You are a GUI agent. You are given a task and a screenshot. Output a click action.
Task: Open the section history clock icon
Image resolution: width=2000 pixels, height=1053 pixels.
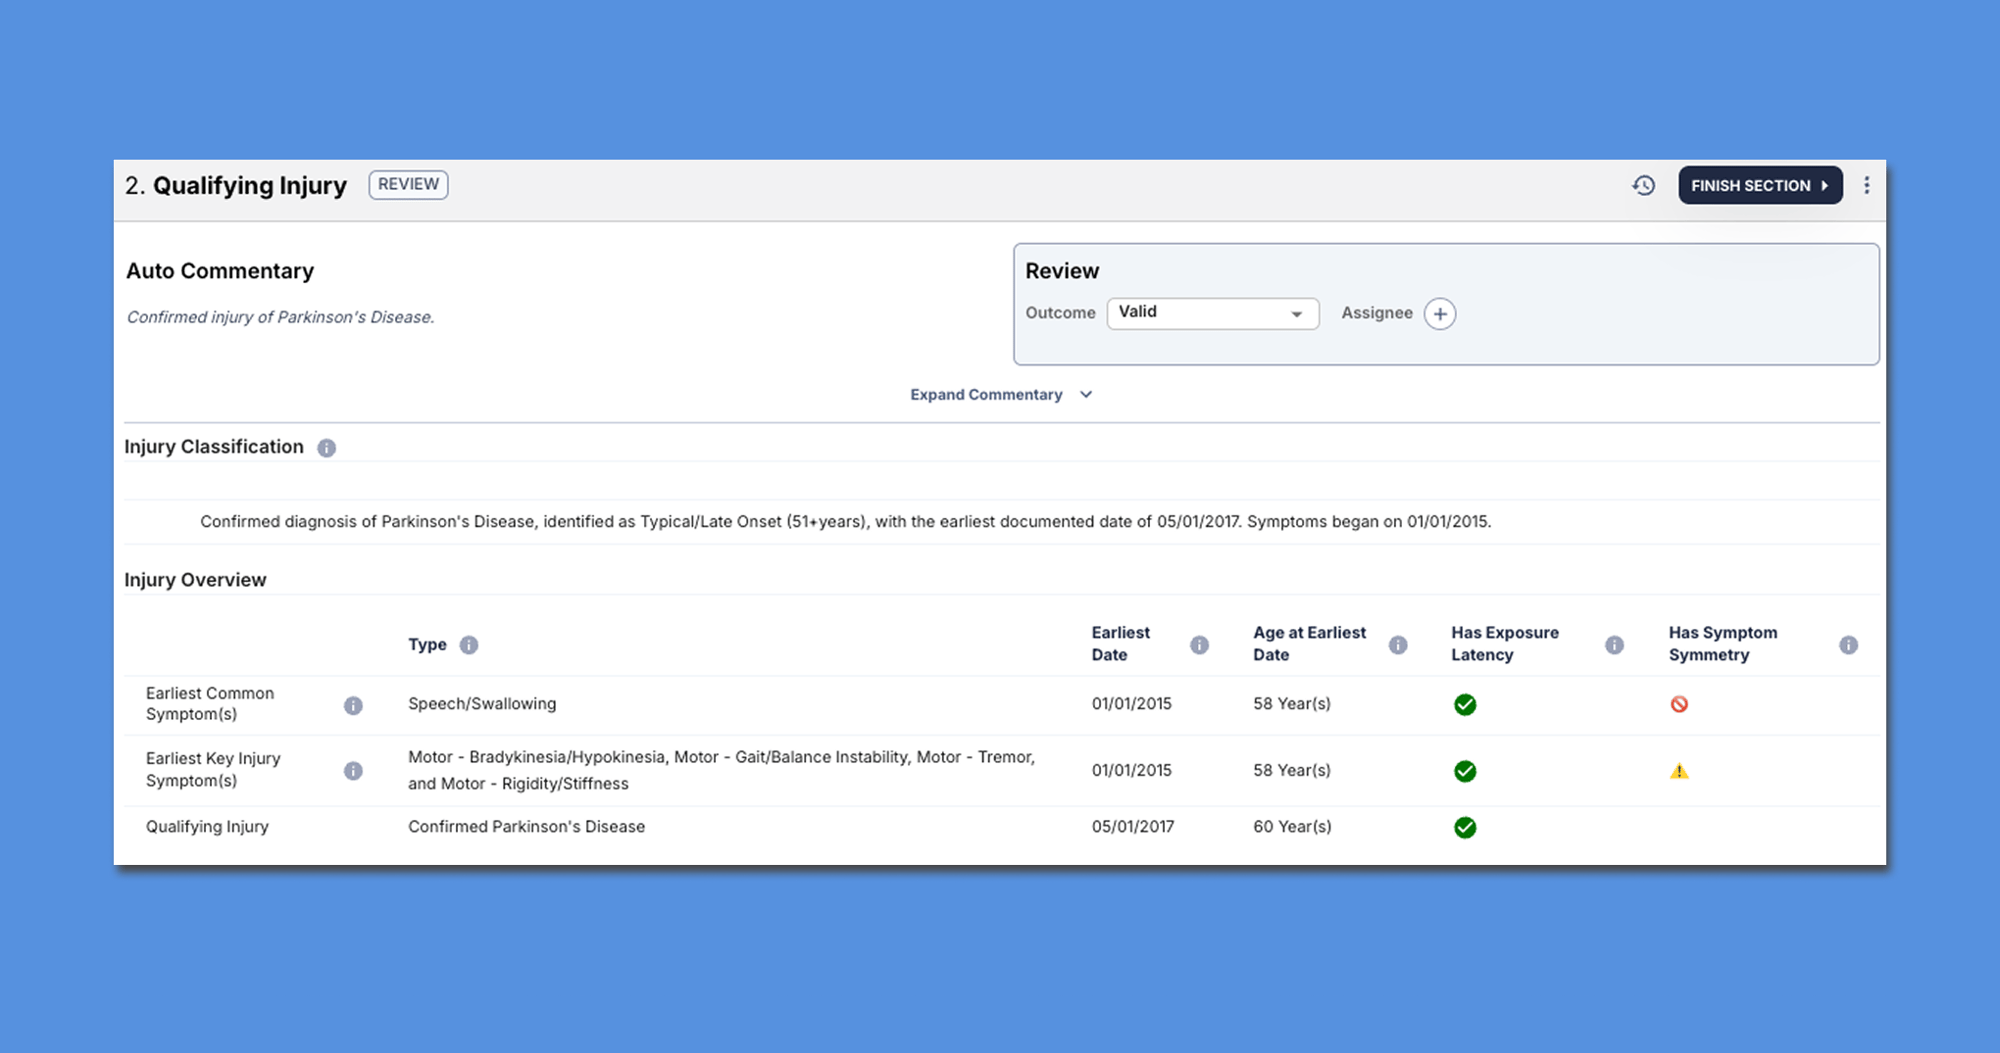pyautogui.click(x=1643, y=185)
